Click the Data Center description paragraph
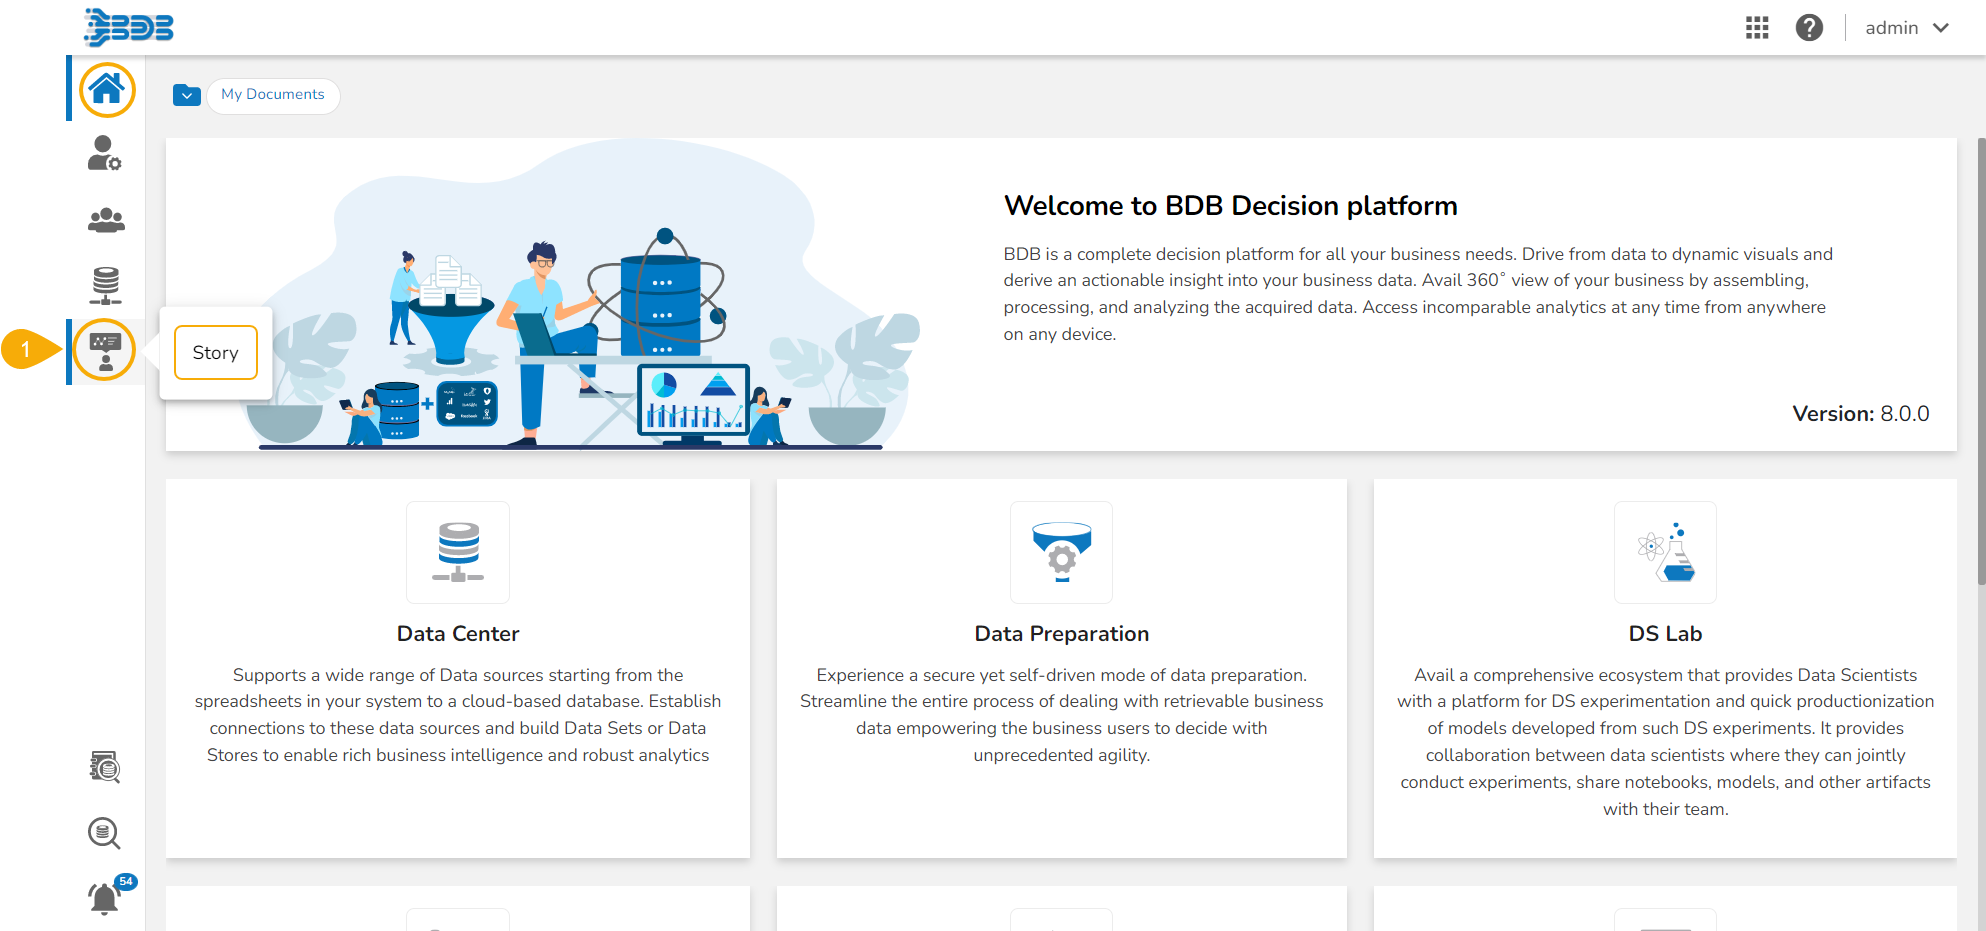Viewport: 1986px width, 931px height. click(458, 715)
